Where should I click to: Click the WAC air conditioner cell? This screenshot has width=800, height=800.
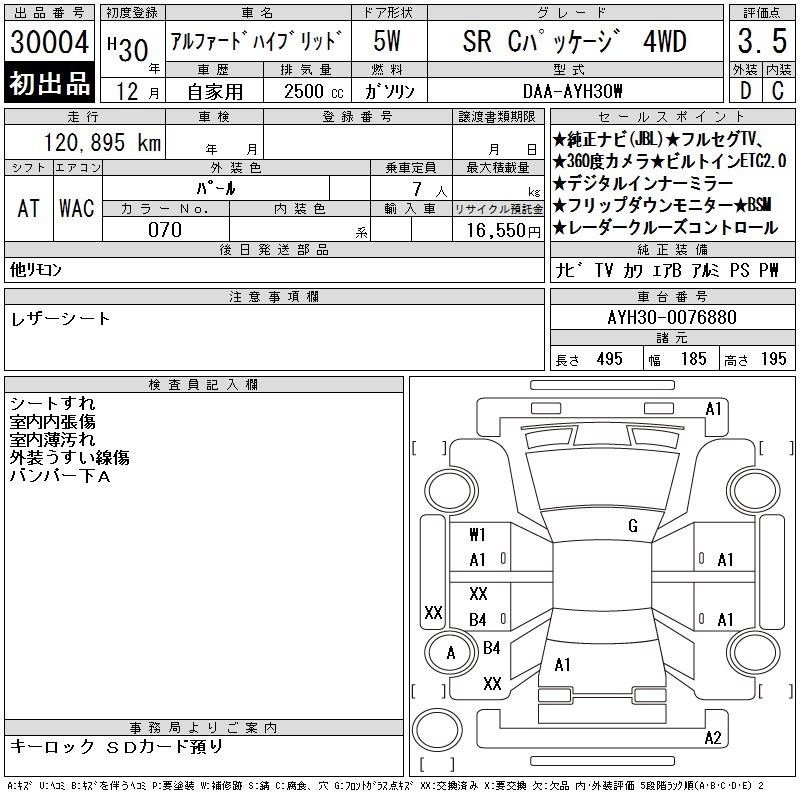click(77, 208)
